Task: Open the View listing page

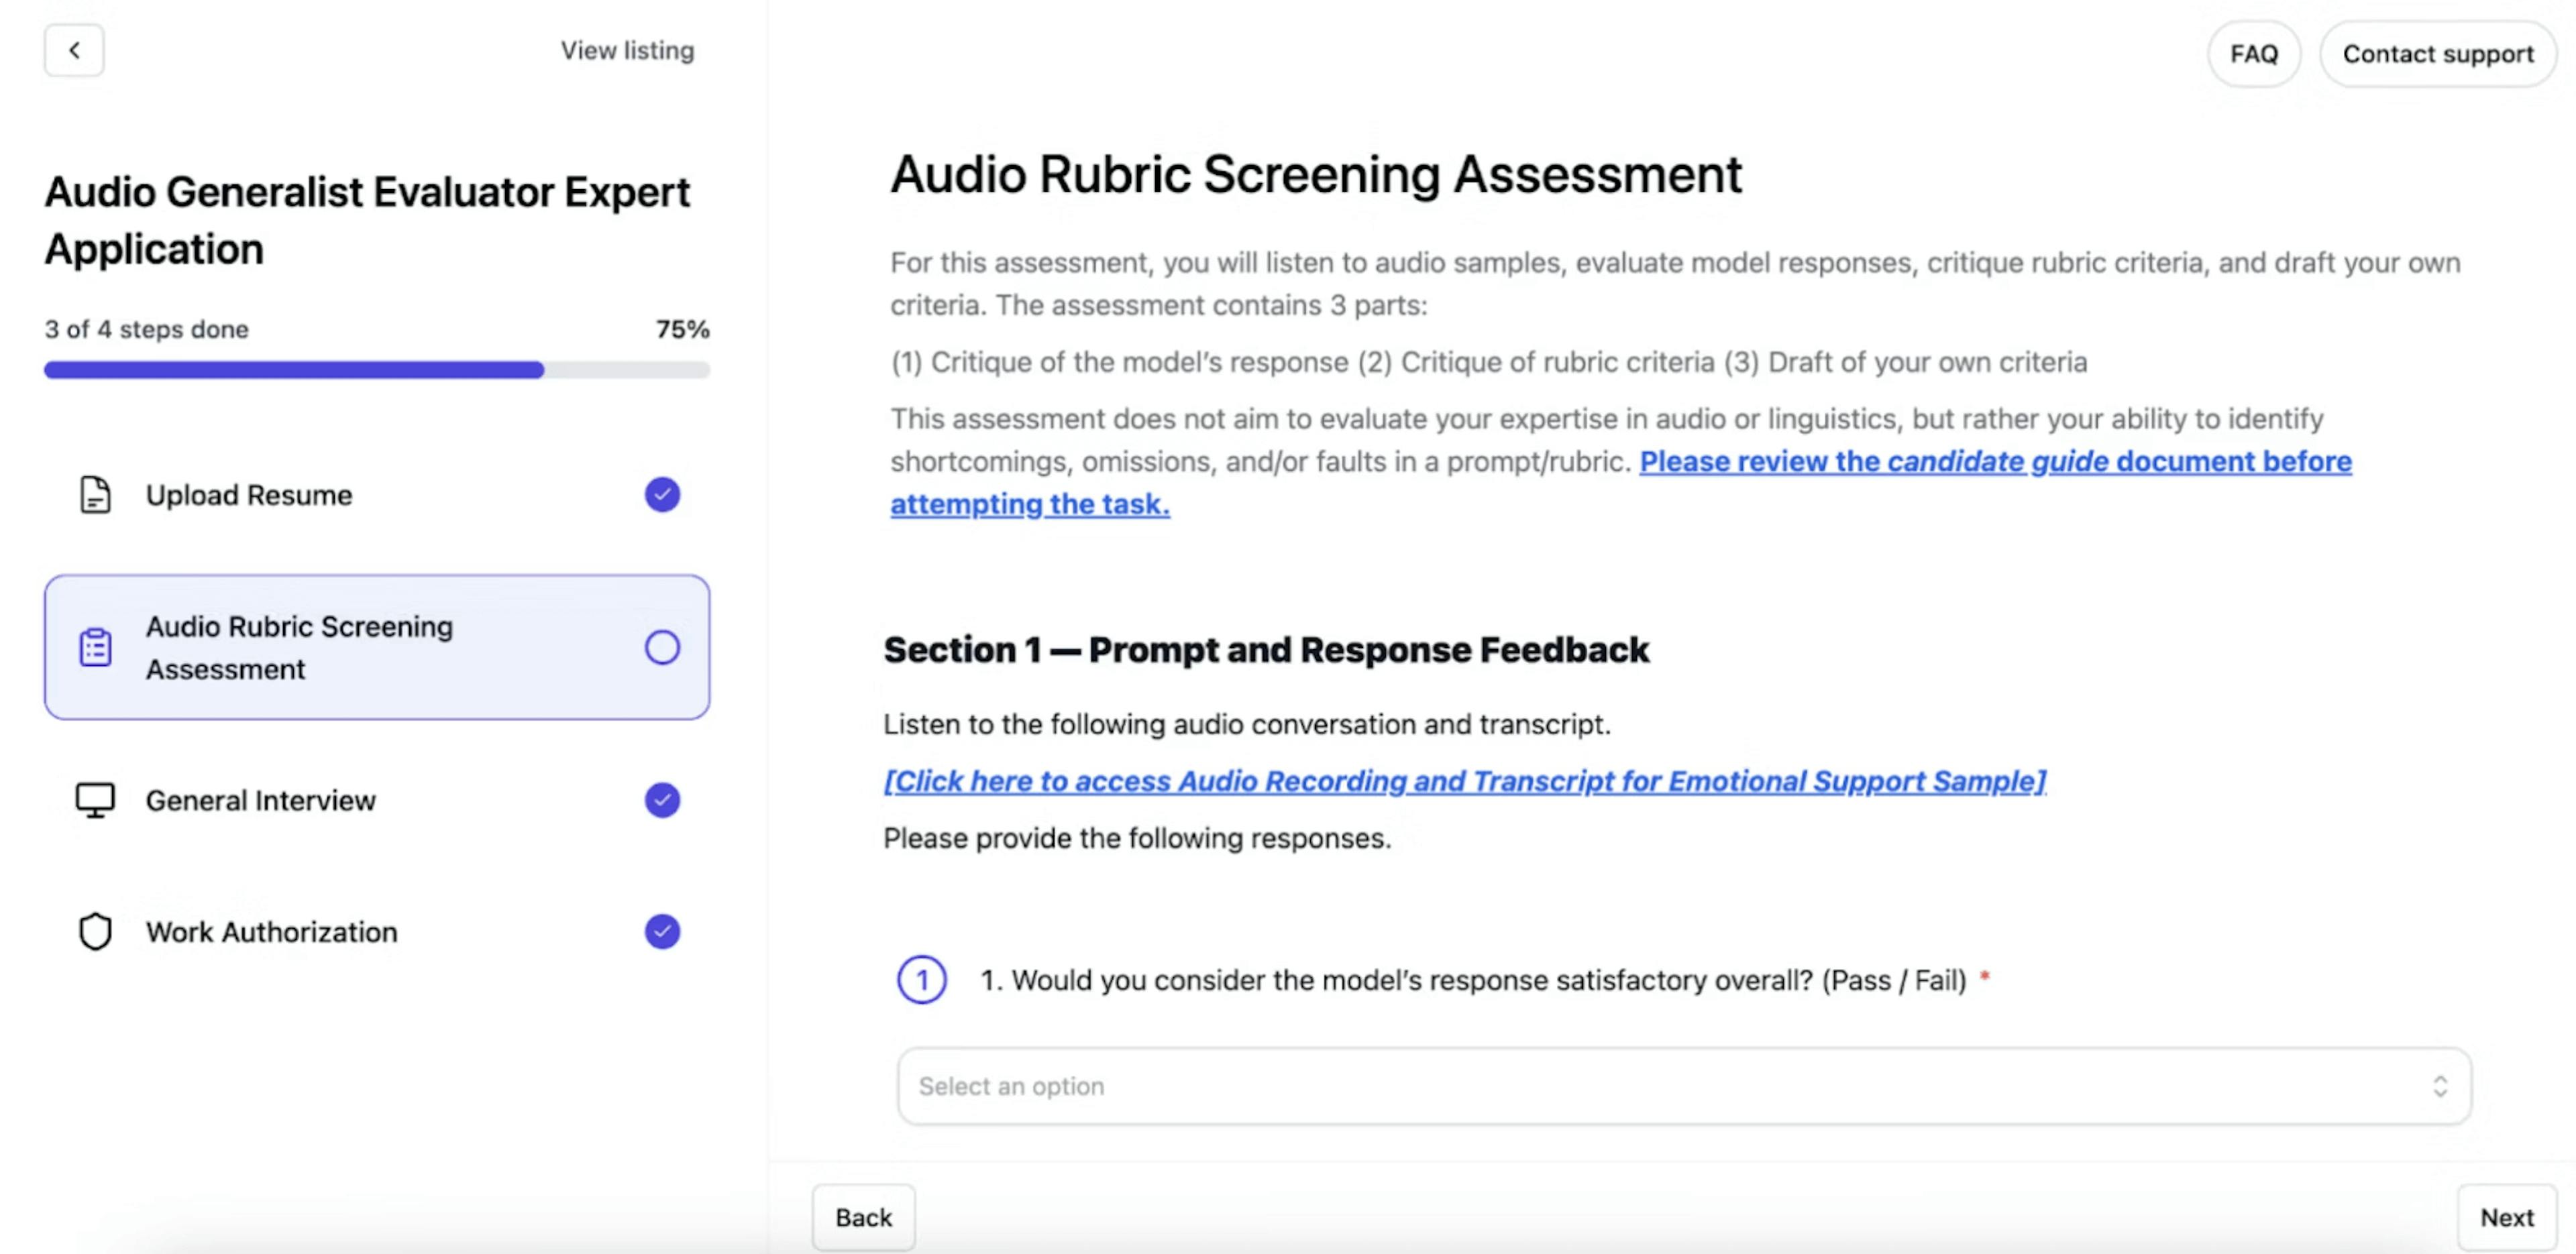Action: 627,50
